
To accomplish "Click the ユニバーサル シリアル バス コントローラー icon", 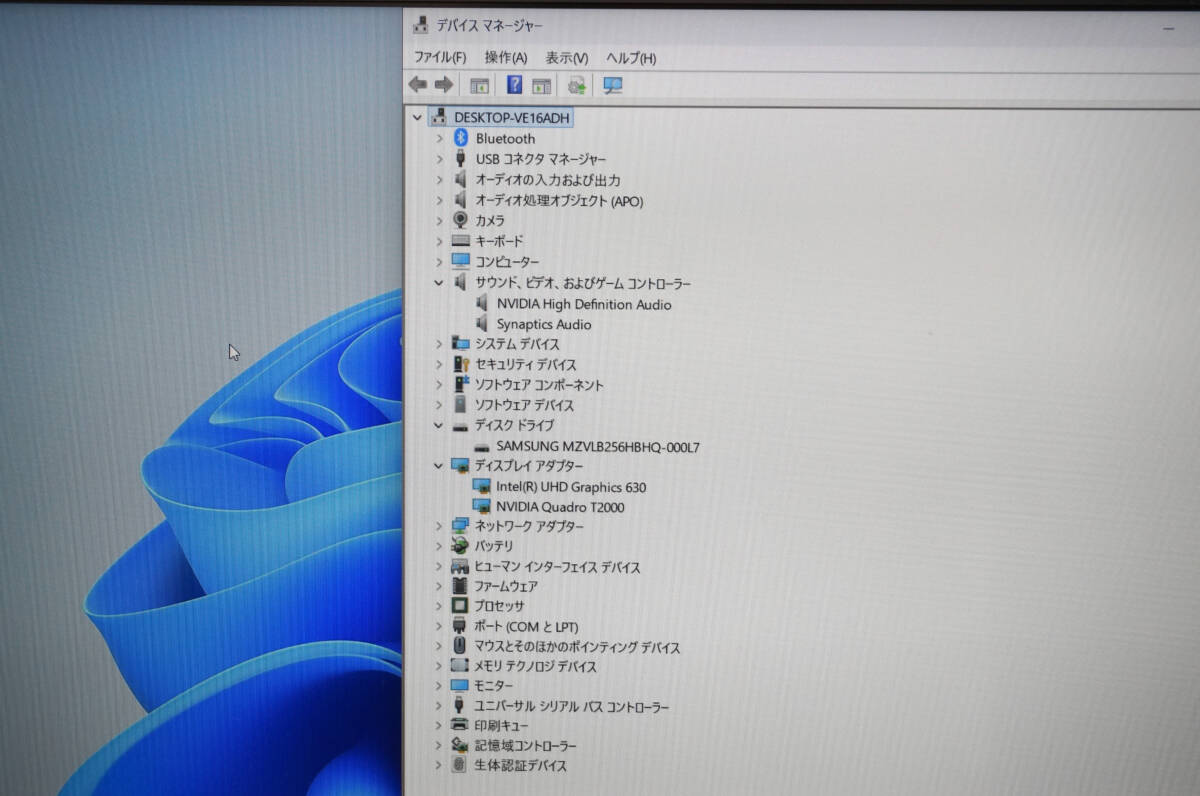I will (459, 706).
